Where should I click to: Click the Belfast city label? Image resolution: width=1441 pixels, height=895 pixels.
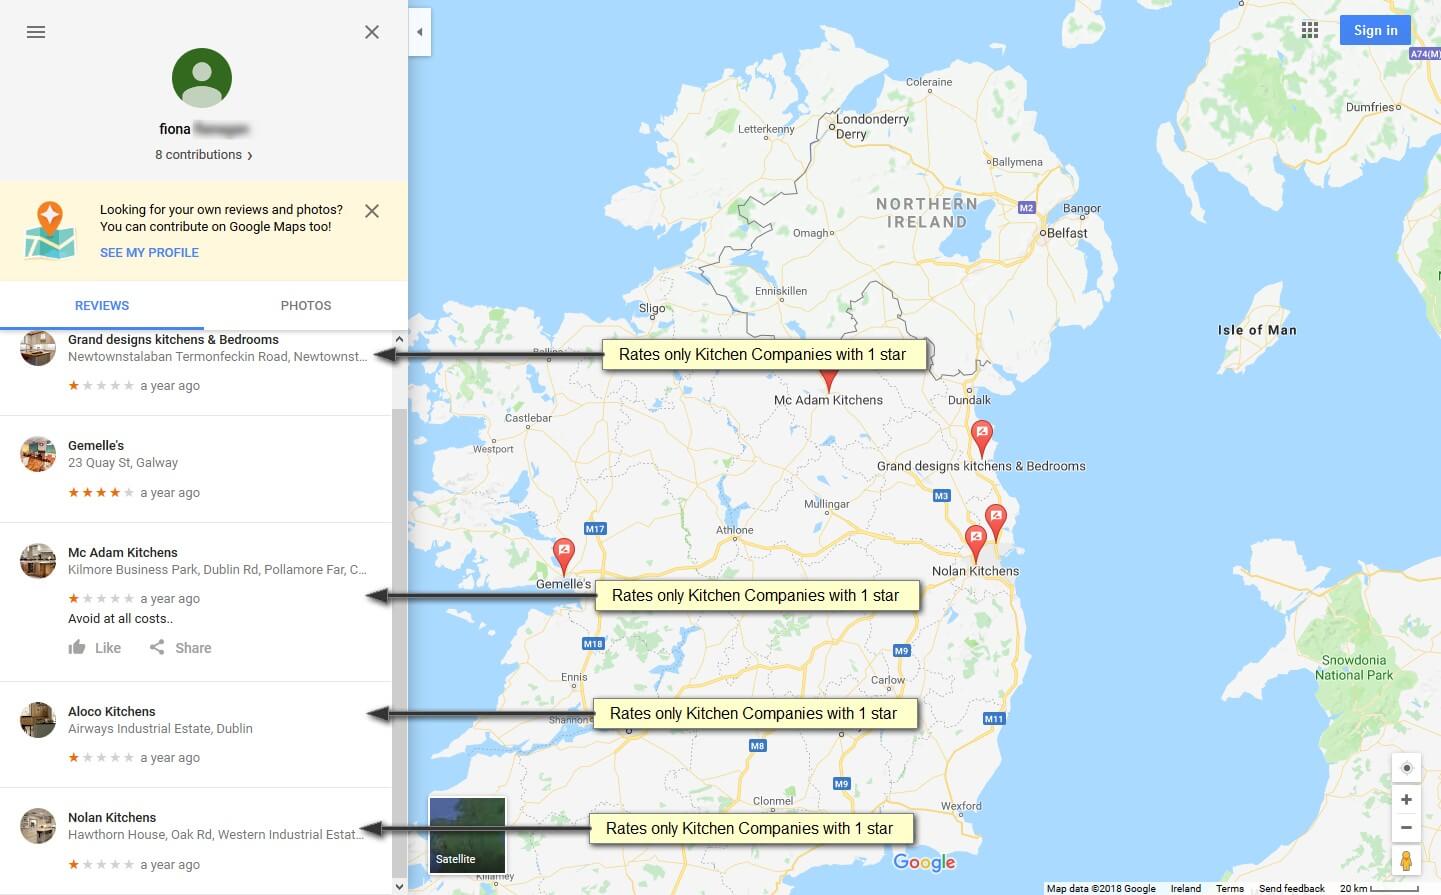1066,233
